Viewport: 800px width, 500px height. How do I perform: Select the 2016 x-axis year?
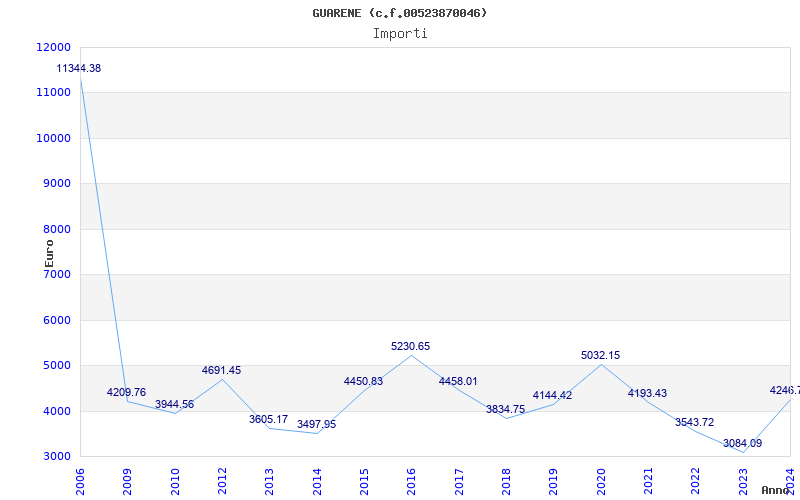[x=412, y=482]
